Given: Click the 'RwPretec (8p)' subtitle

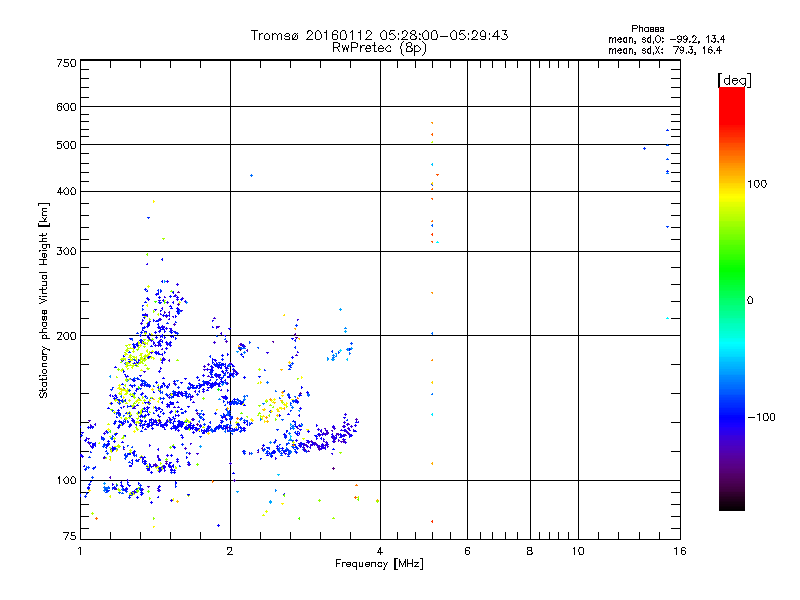Looking at the screenshot, I should (379, 48).
